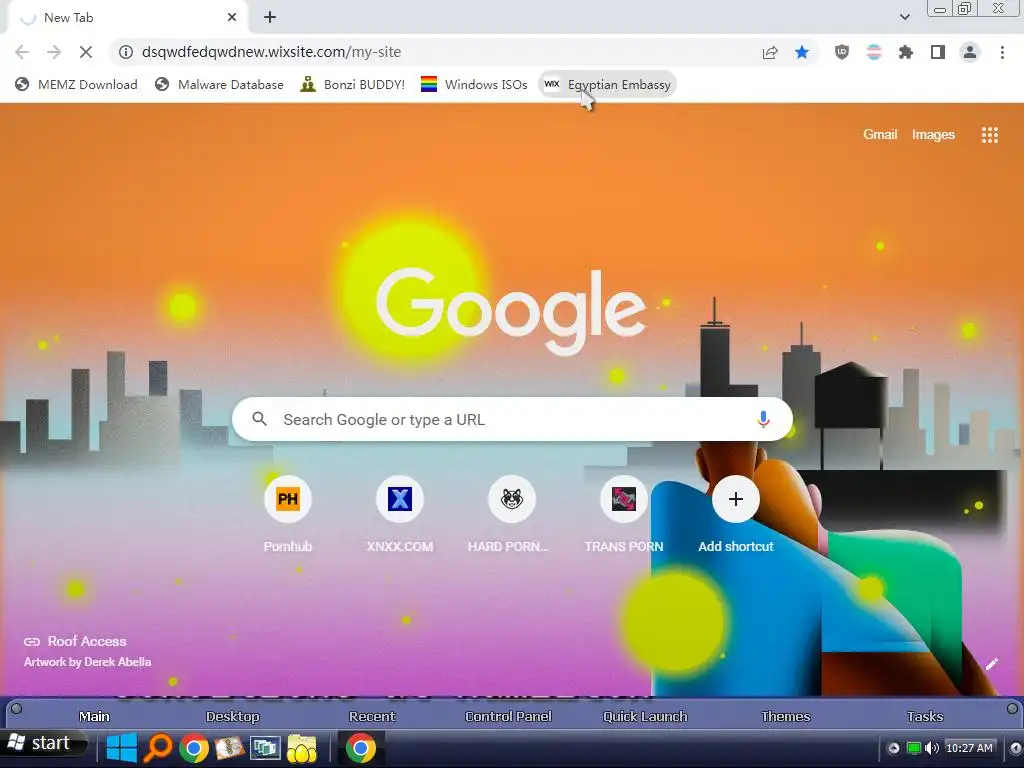The image size is (1024, 768).
Task: Close the New Tab tab
Action: point(232,18)
